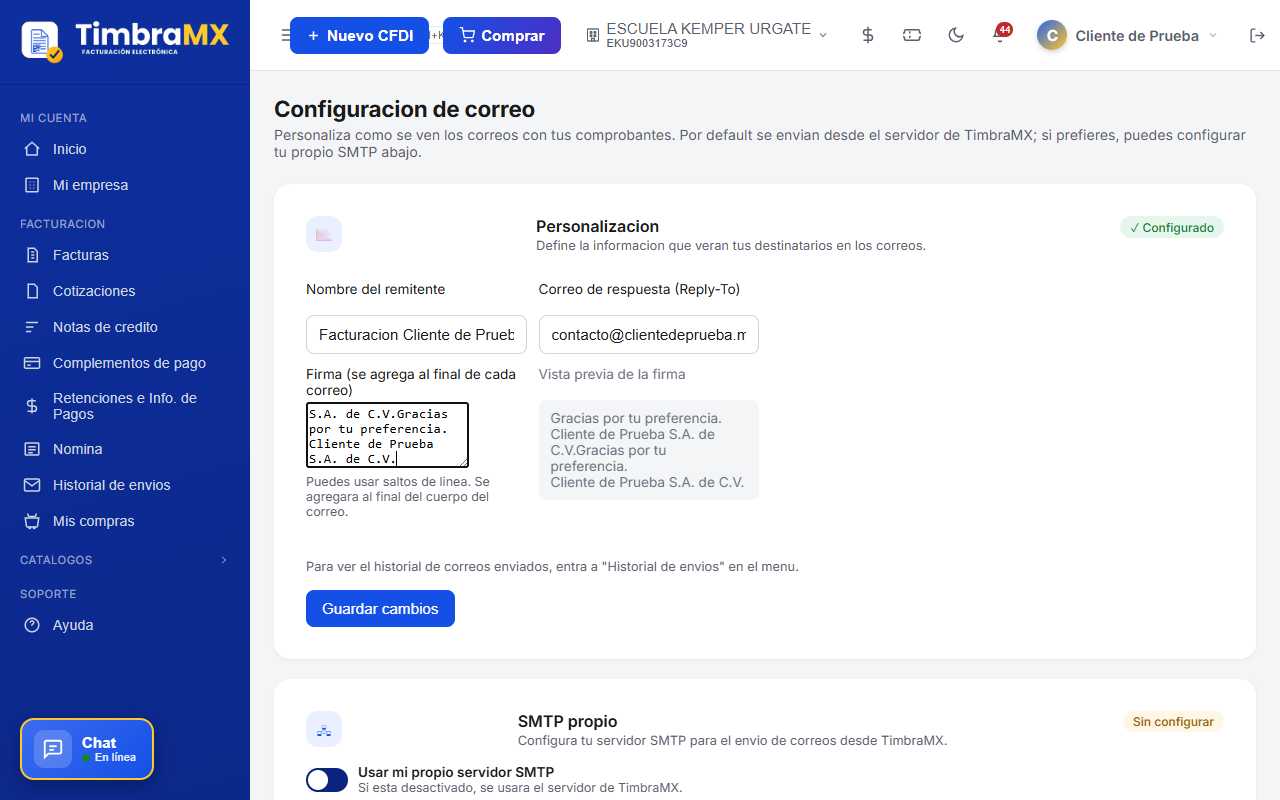Click the Firma textarea
The width and height of the screenshot is (1280, 800).
(387, 435)
